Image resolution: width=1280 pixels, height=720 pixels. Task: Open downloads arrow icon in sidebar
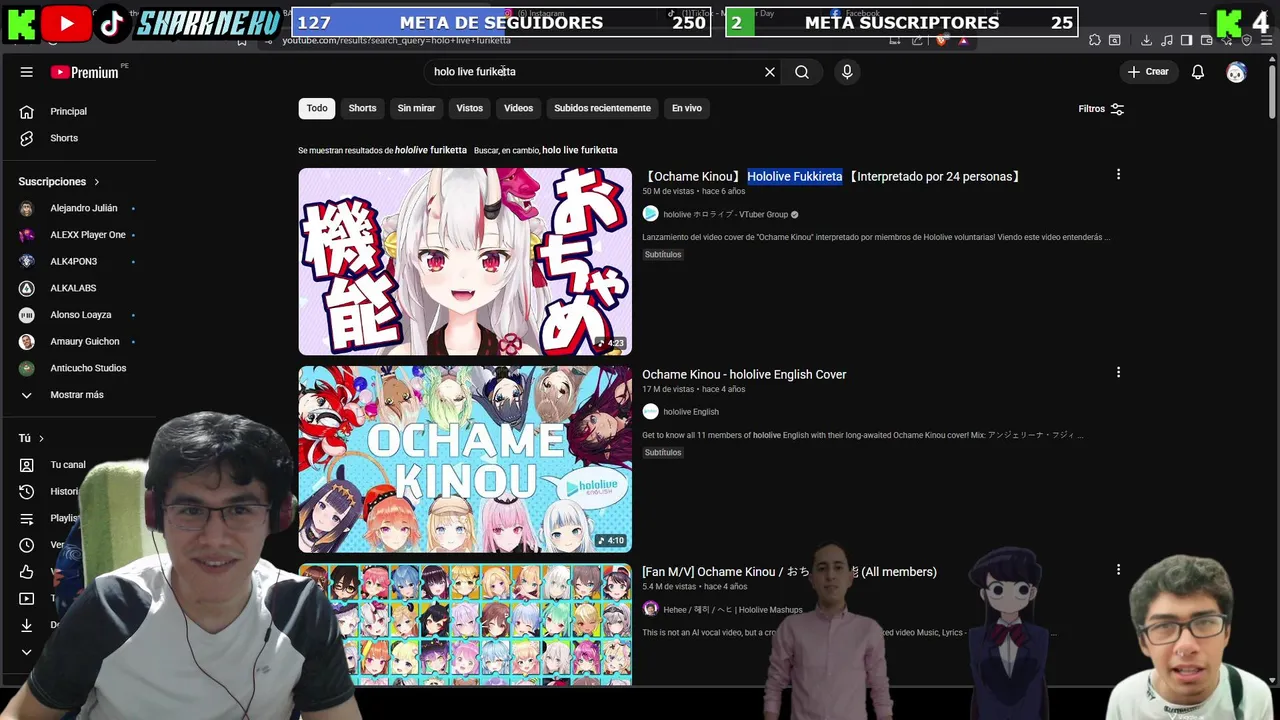pyautogui.click(x=27, y=625)
